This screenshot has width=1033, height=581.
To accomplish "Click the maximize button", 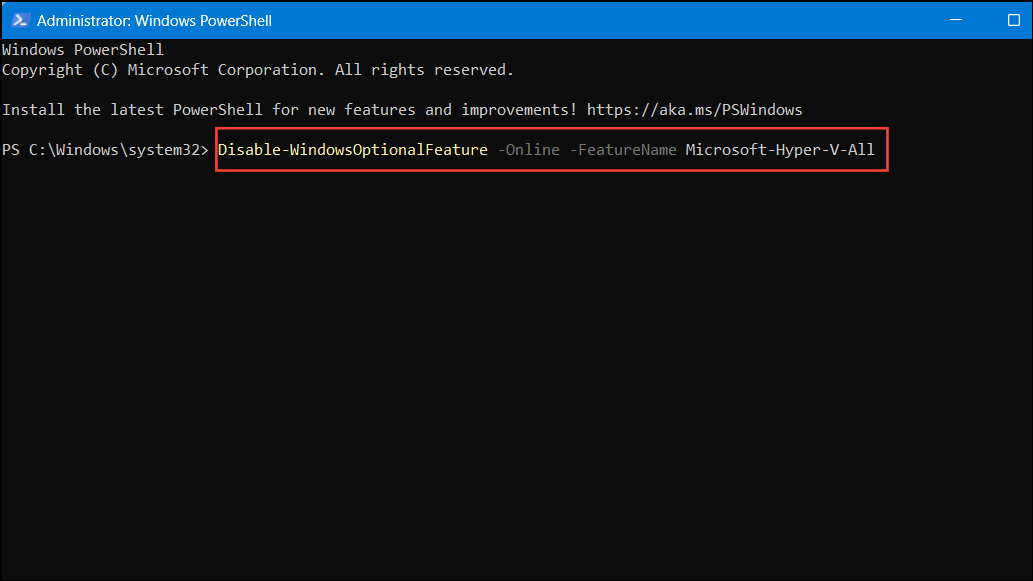I will [x=1013, y=20].
